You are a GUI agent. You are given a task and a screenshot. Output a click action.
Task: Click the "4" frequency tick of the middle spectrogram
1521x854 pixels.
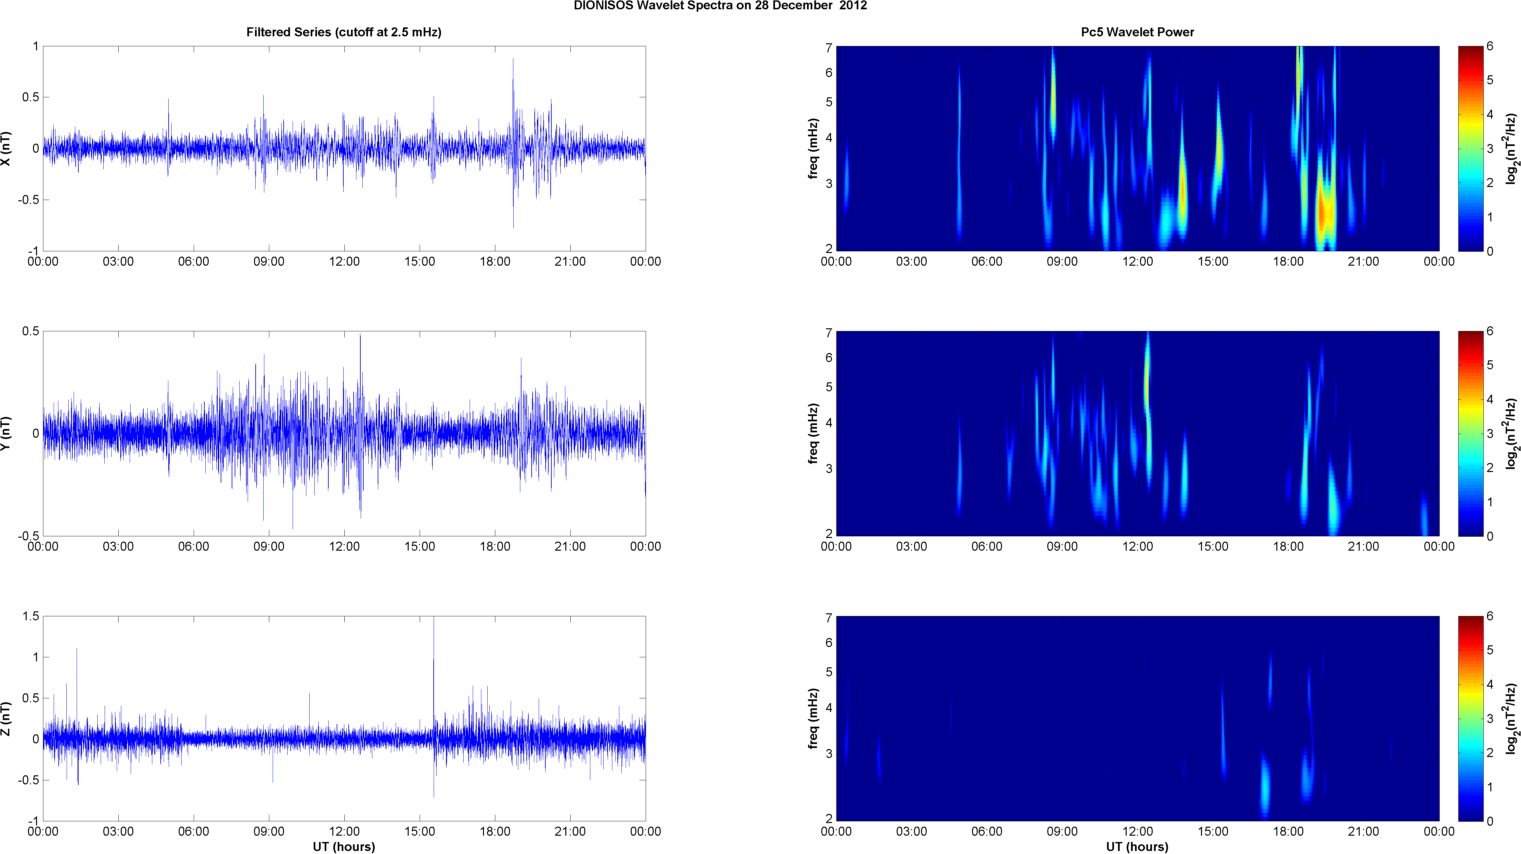coord(829,424)
